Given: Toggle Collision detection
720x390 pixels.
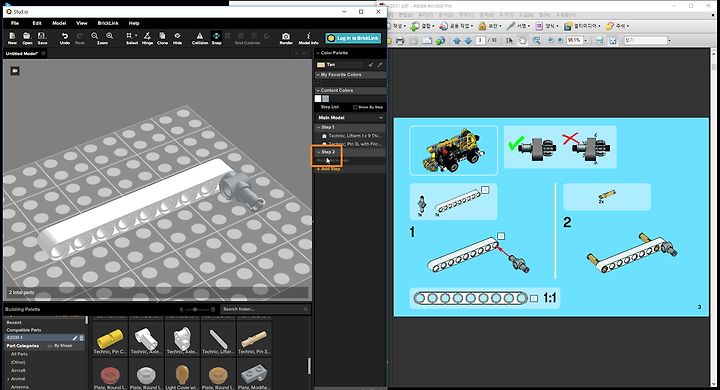Looking at the screenshot, I should tap(200, 38).
